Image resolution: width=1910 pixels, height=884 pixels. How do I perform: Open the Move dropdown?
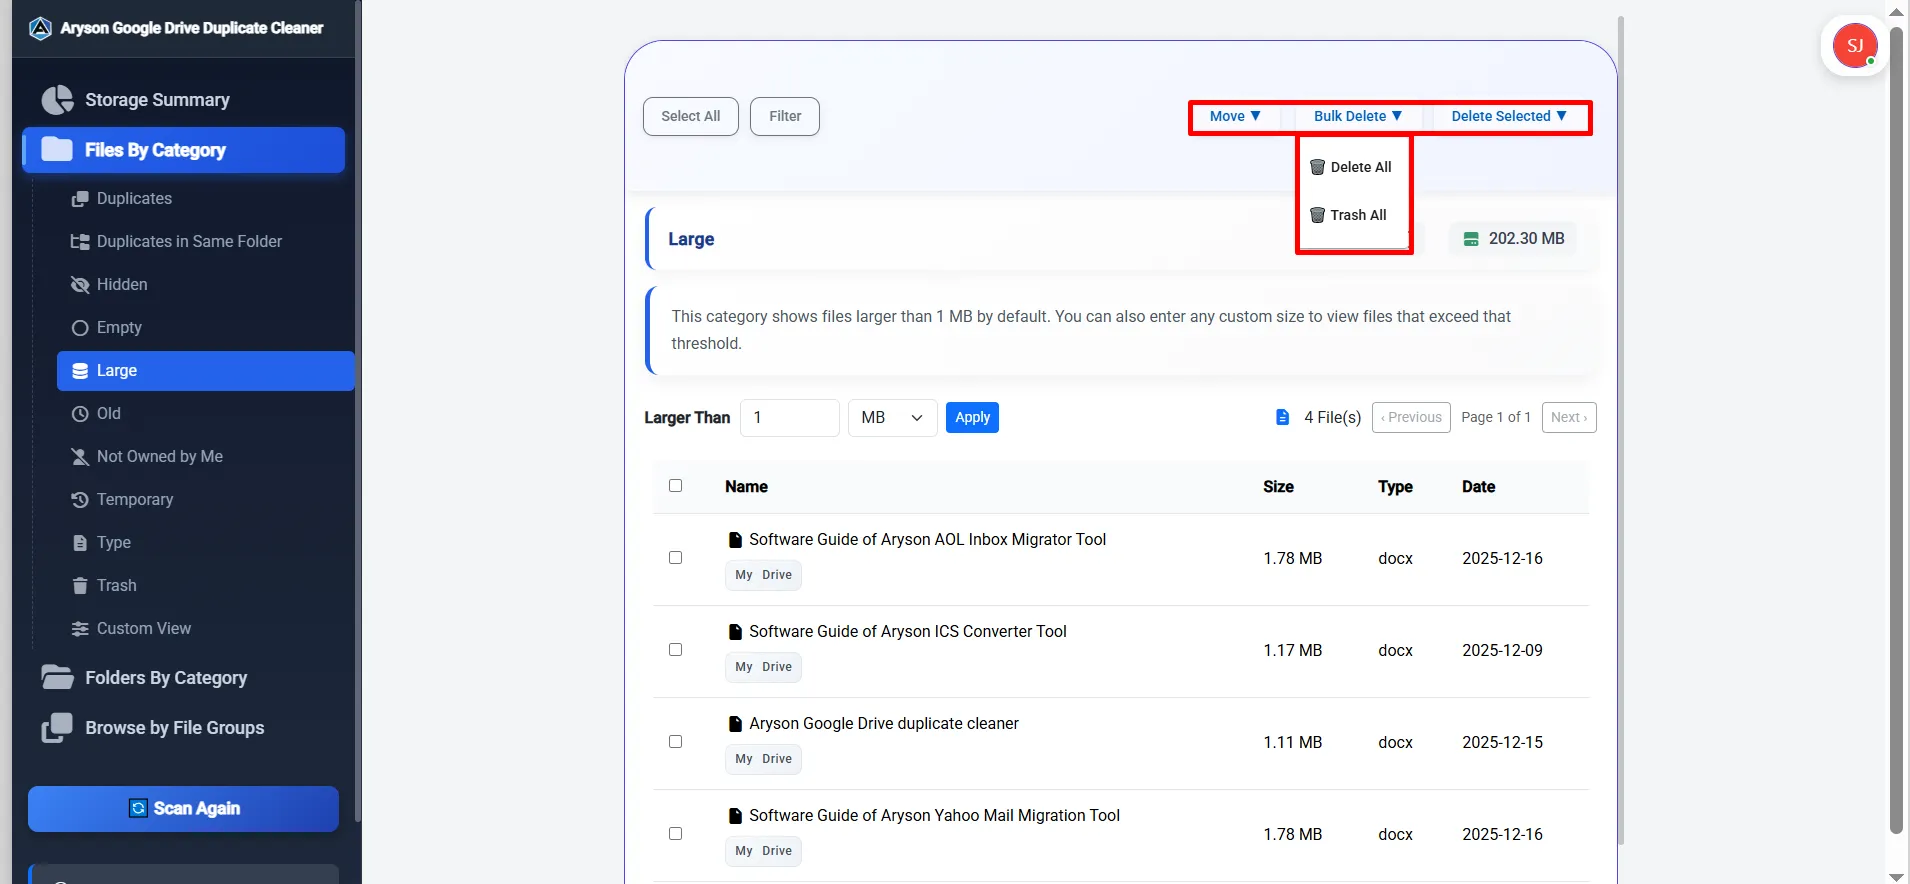1235,116
